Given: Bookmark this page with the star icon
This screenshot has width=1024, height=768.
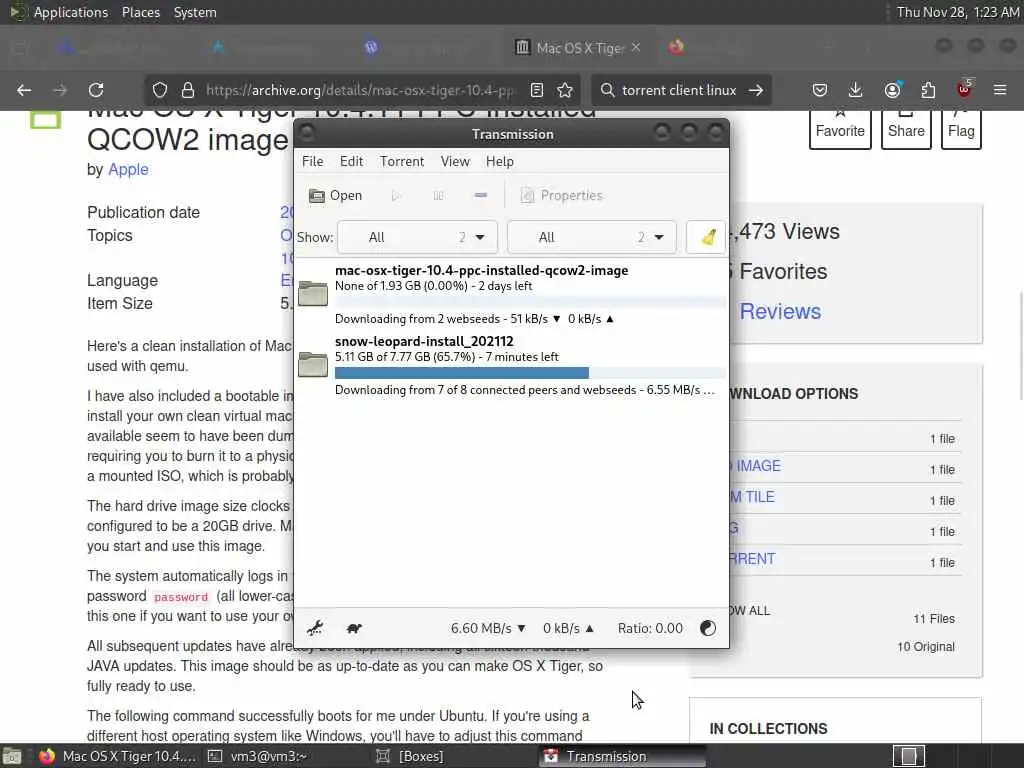Looking at the screenshot, I should coord(565,90).
